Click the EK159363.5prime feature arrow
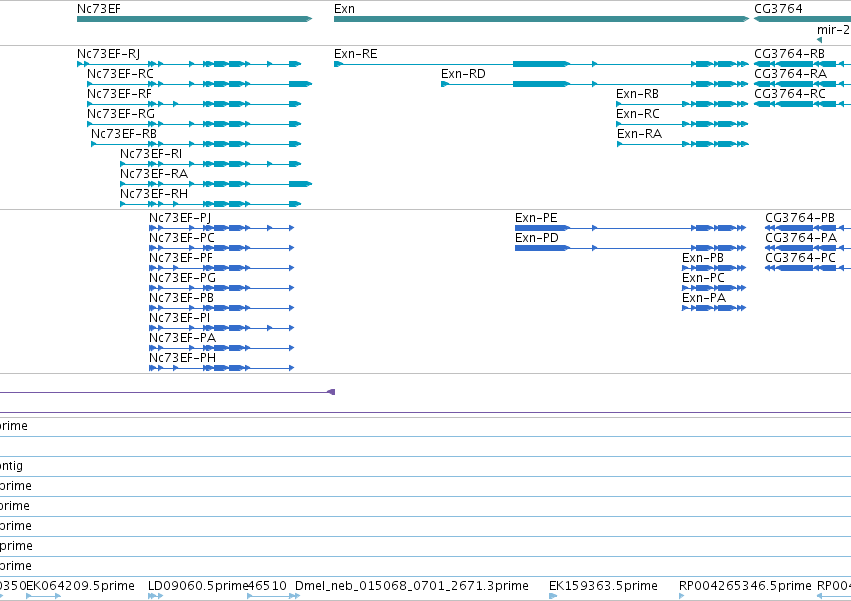The height and width of the screenshot is (601, 851). (552, 596)
